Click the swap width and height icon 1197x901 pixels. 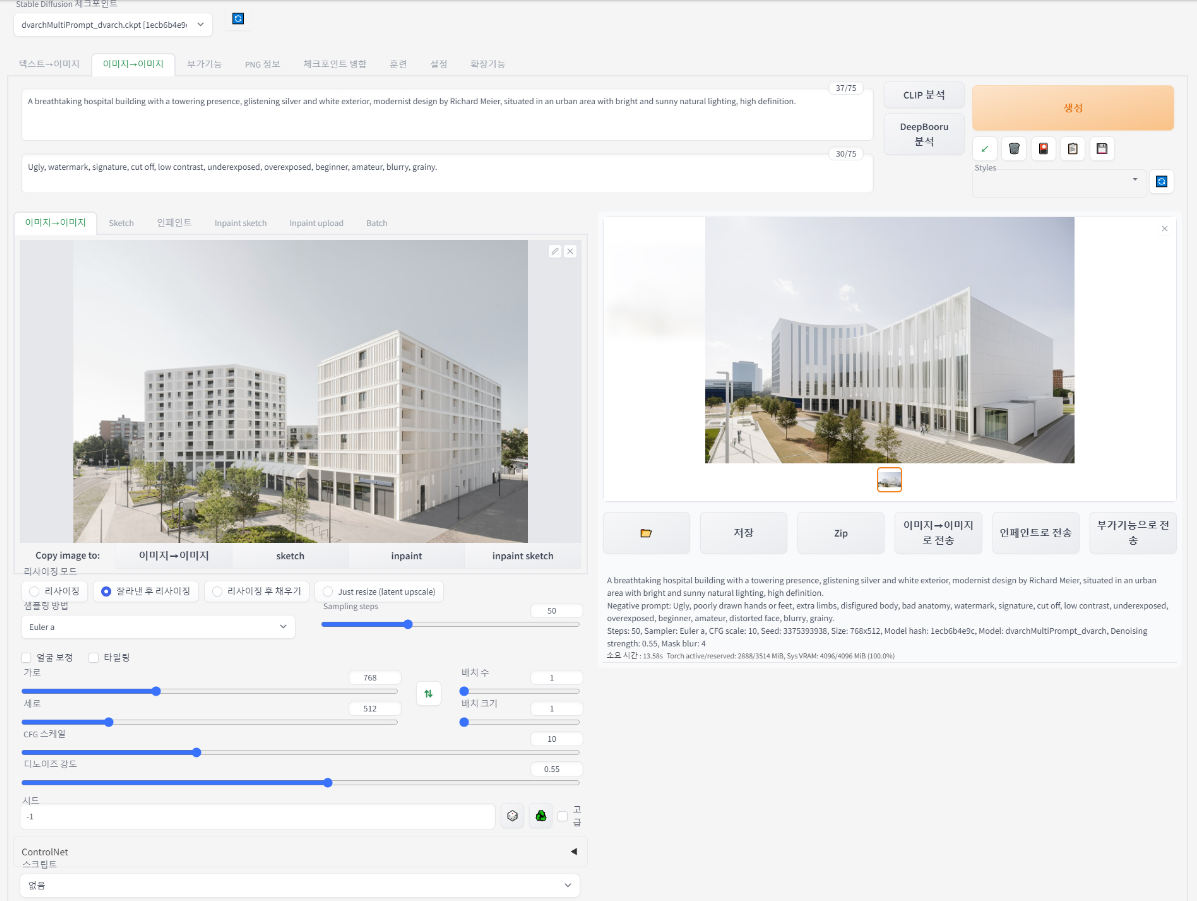tap(429, 693)
